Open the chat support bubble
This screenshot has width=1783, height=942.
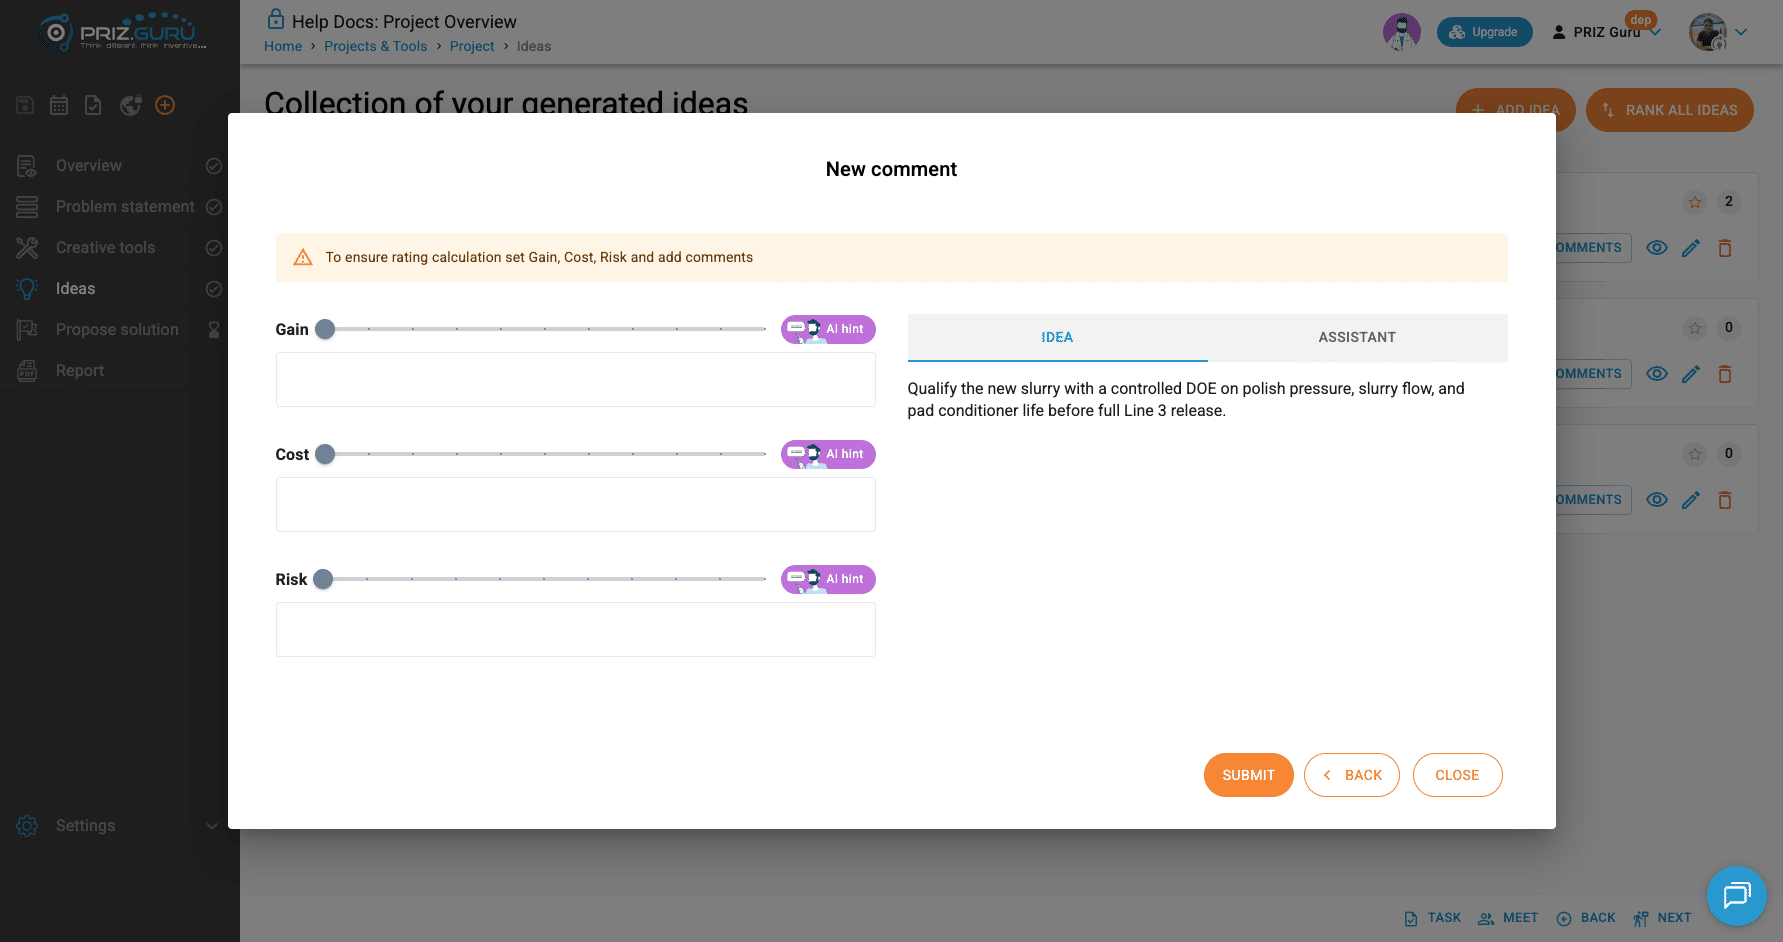coord(1737,896)
